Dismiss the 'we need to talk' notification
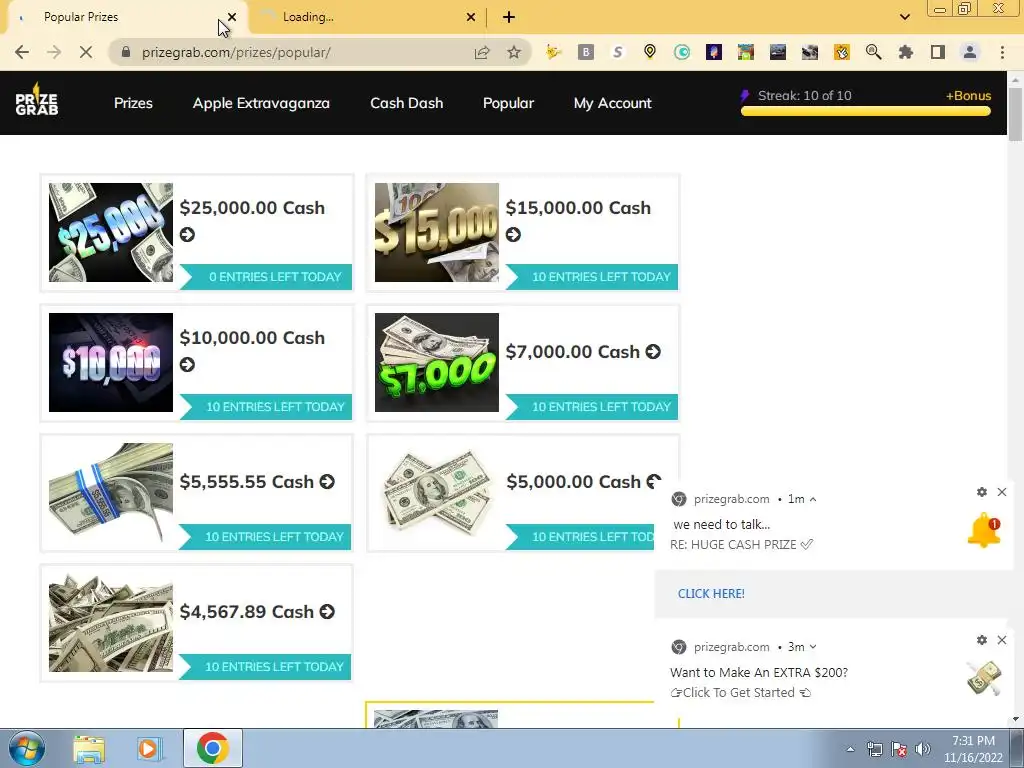 1002,492
